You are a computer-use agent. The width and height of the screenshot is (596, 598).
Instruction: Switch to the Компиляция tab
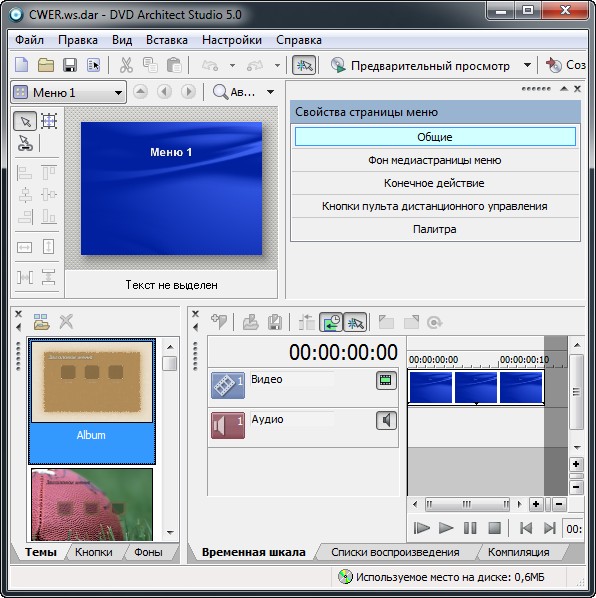point(519,552)
